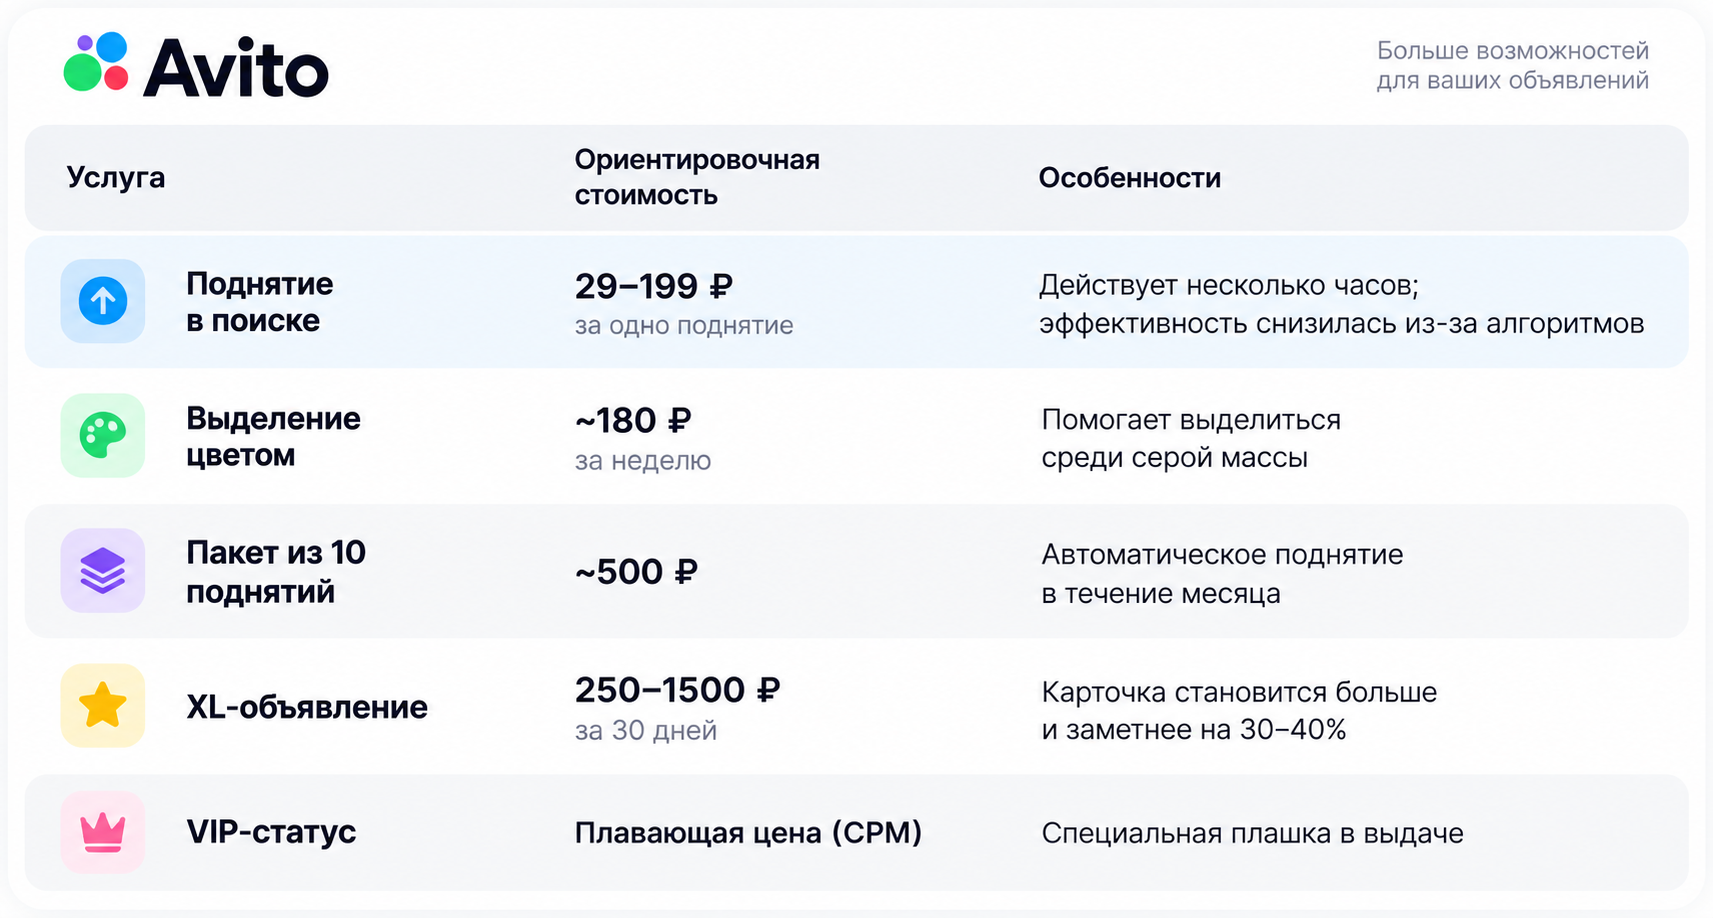
Task: Select the purple stacked layers icon
Action: click(103, 570)
